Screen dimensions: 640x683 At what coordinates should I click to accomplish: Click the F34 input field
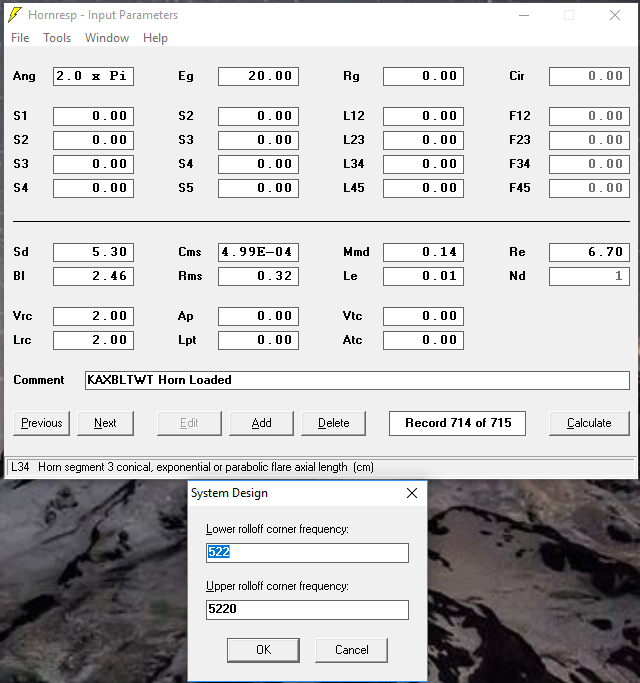589,164
